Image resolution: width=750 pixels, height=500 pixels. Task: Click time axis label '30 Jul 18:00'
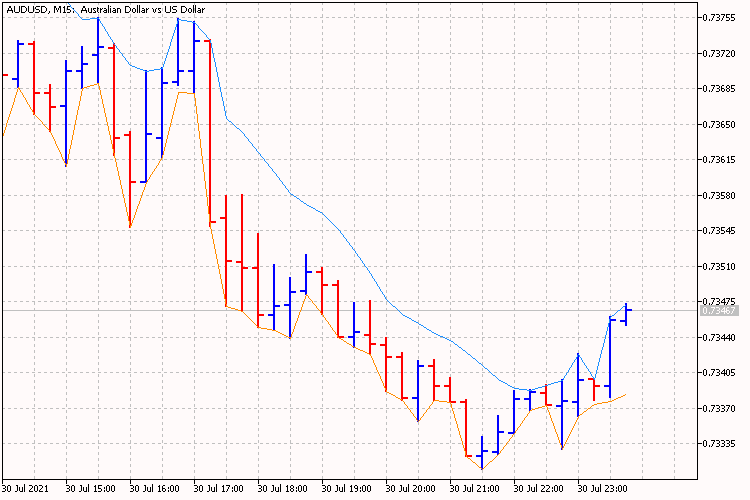pyautogui.click(x=282, y=489)
